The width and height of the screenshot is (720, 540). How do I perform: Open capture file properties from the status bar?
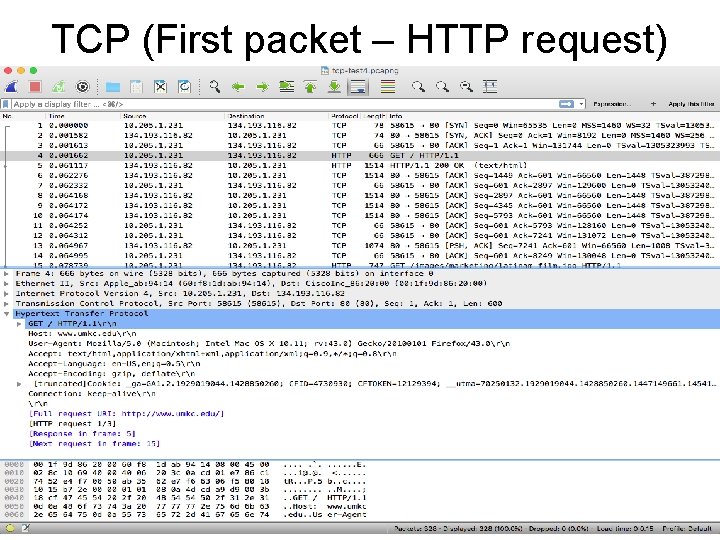[25, 528]
